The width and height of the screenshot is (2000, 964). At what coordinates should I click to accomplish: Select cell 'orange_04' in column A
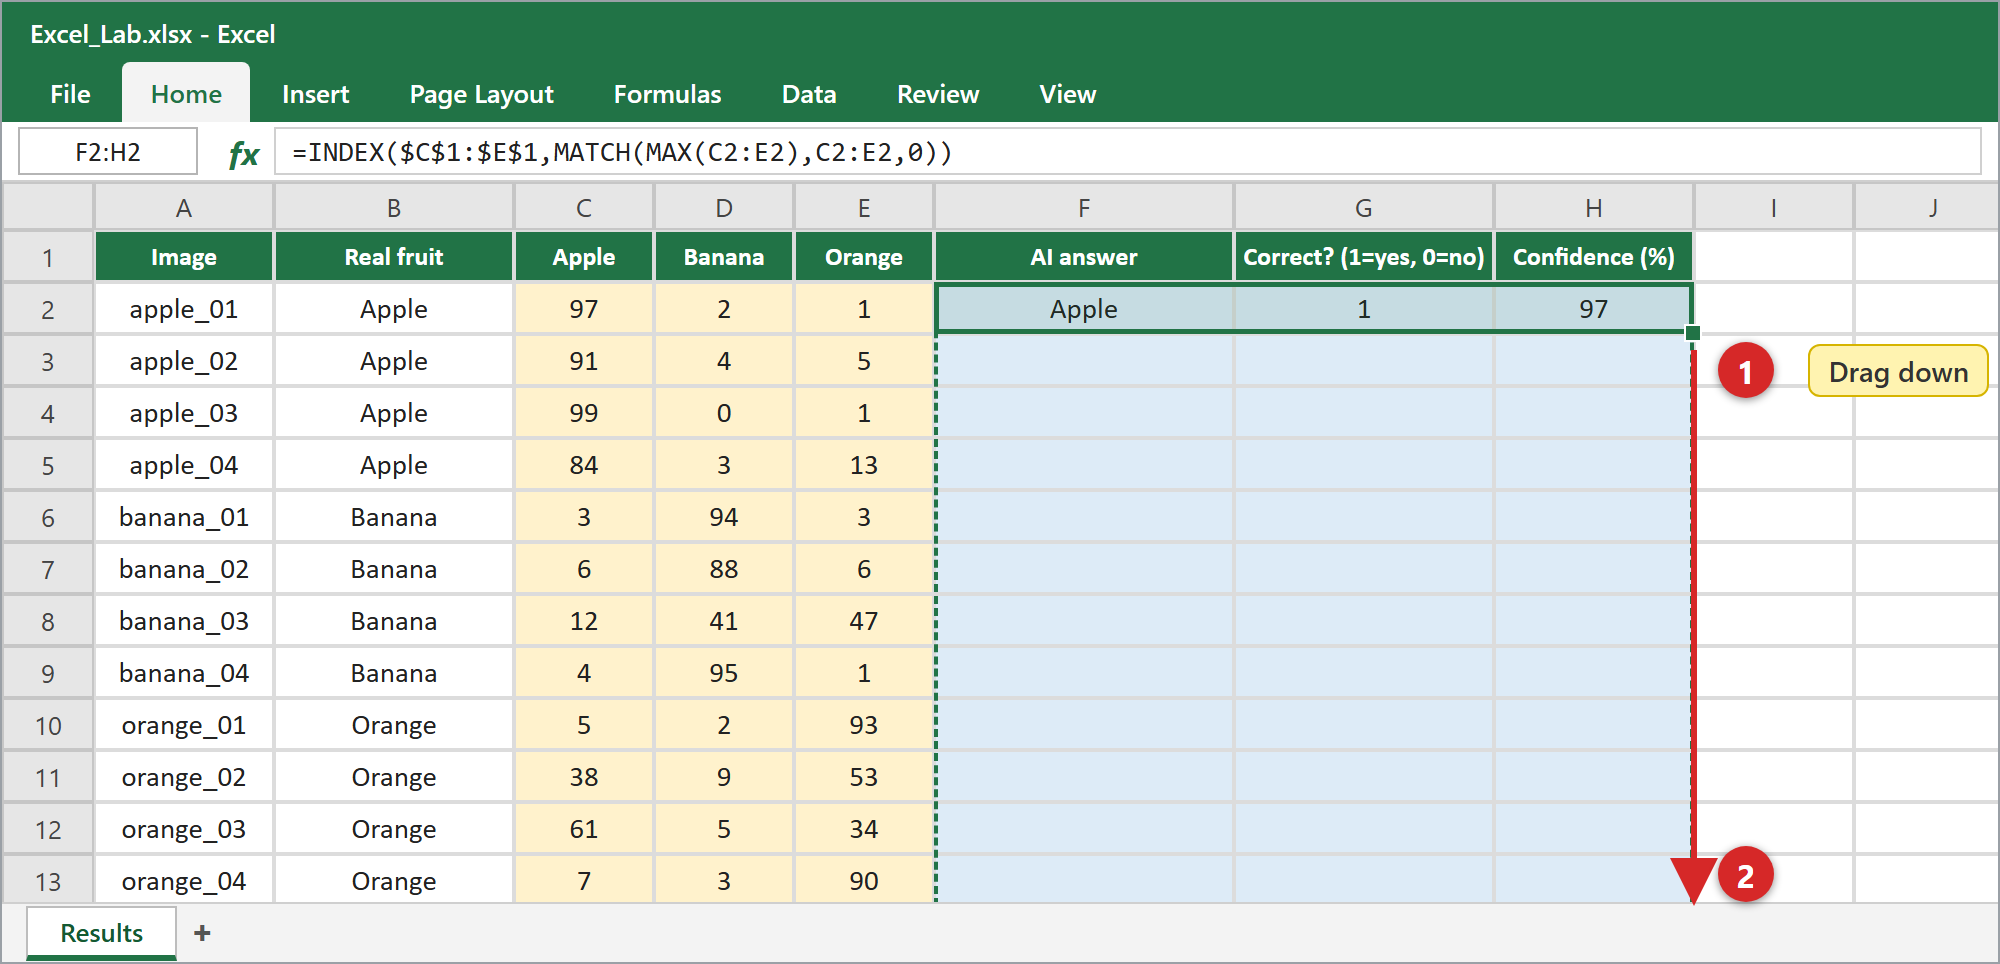[x=184, y=881]
